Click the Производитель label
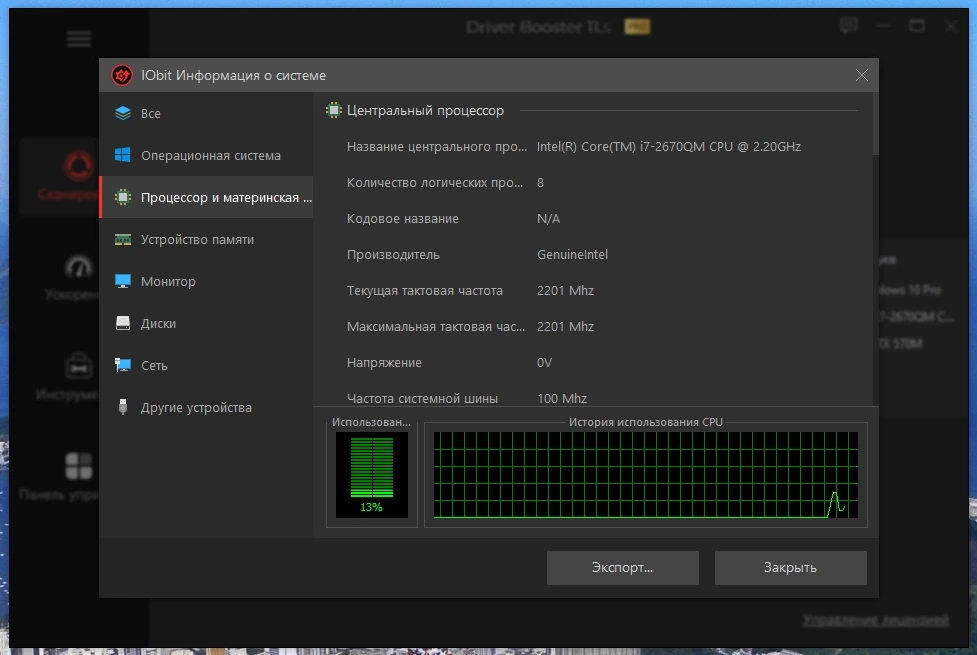 tap(393, 254)
